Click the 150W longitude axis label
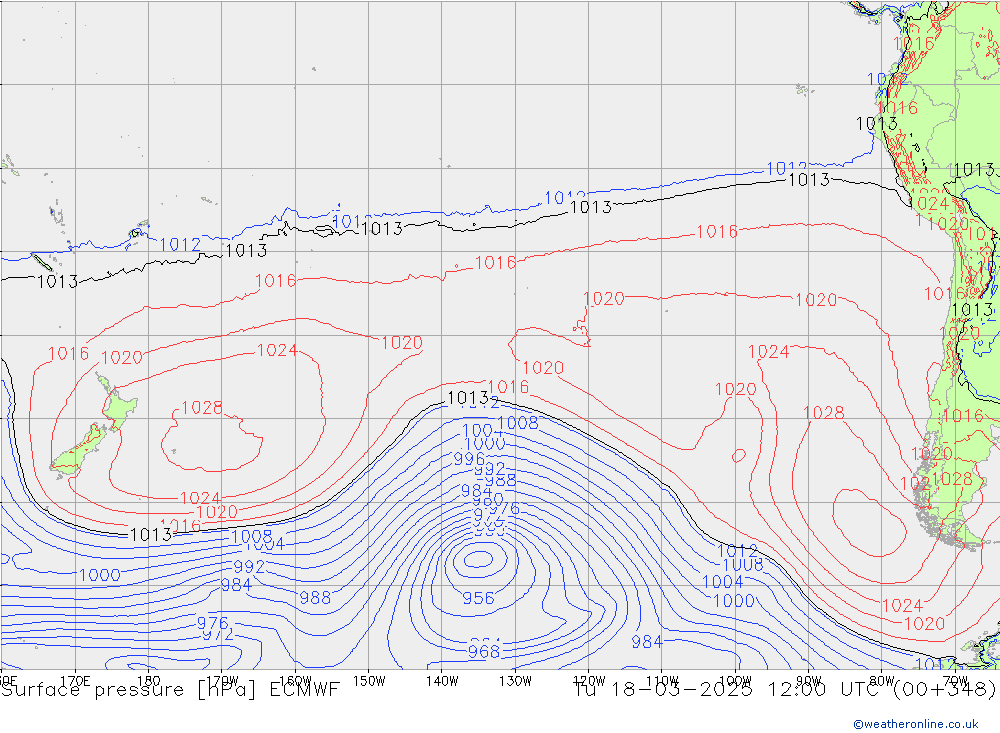Image resolution: width=1000 pixels, height=733 pixels. (x=369, y=680)
